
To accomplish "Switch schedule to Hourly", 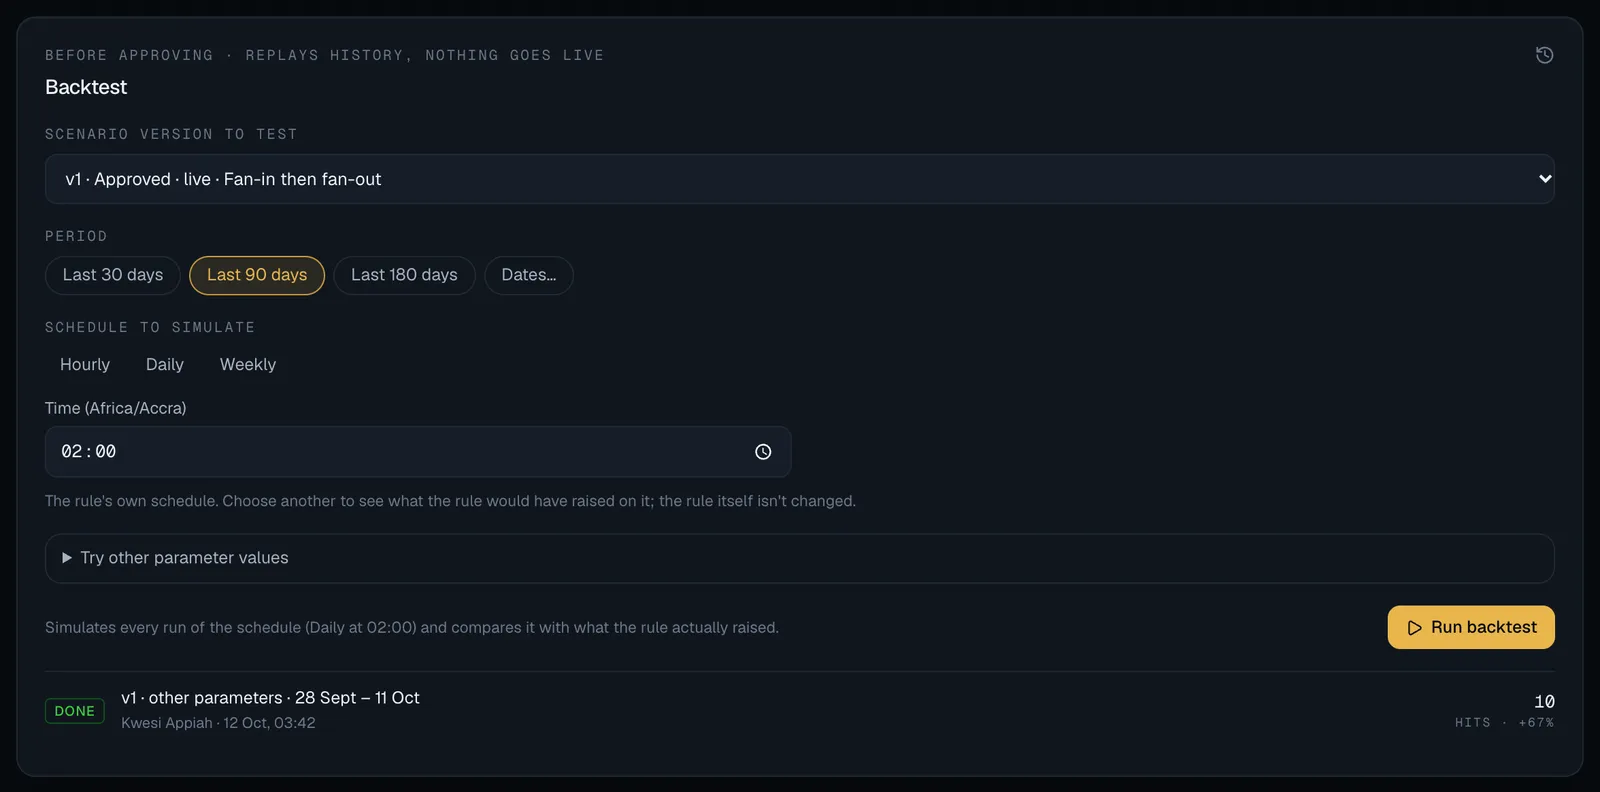I will tap(85, 365).
